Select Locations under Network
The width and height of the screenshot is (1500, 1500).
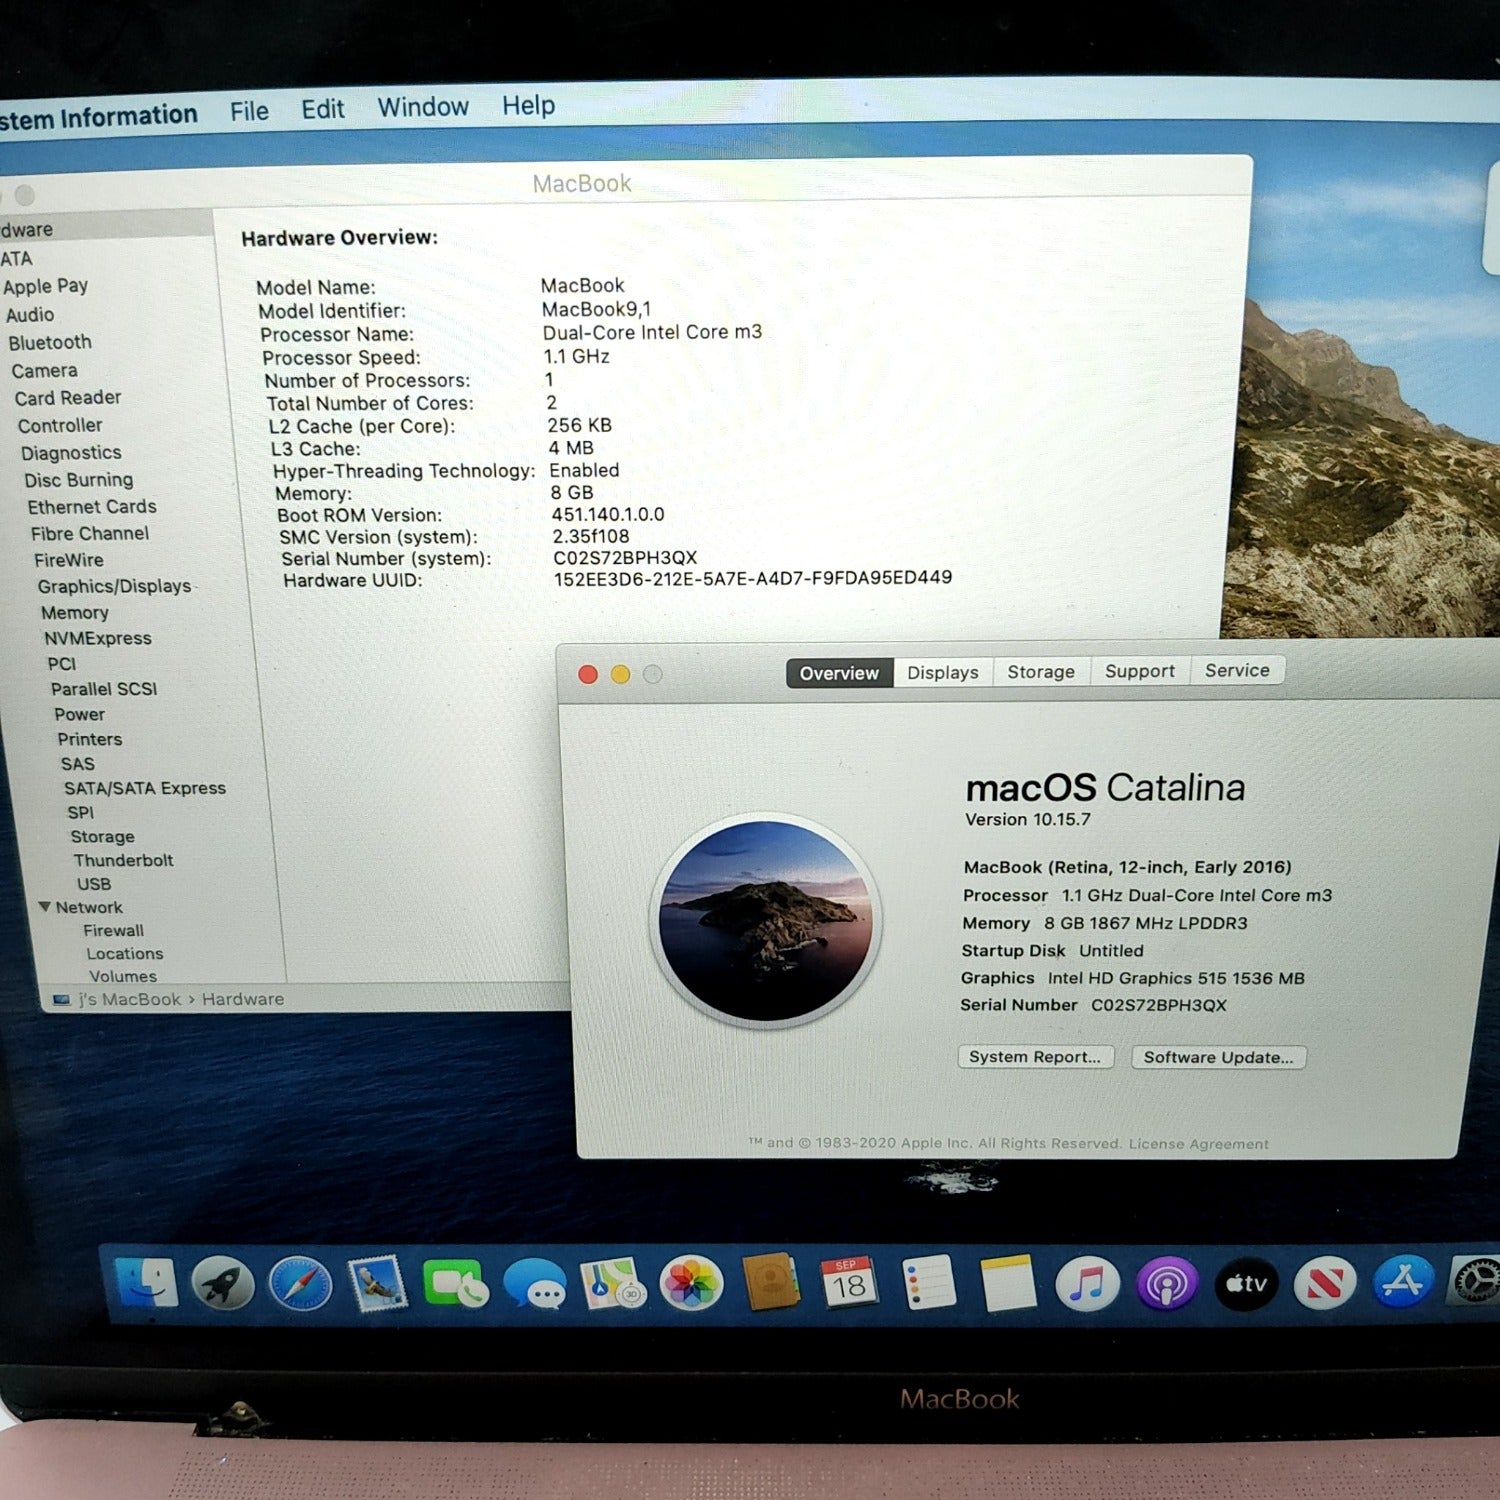point(124,954)
